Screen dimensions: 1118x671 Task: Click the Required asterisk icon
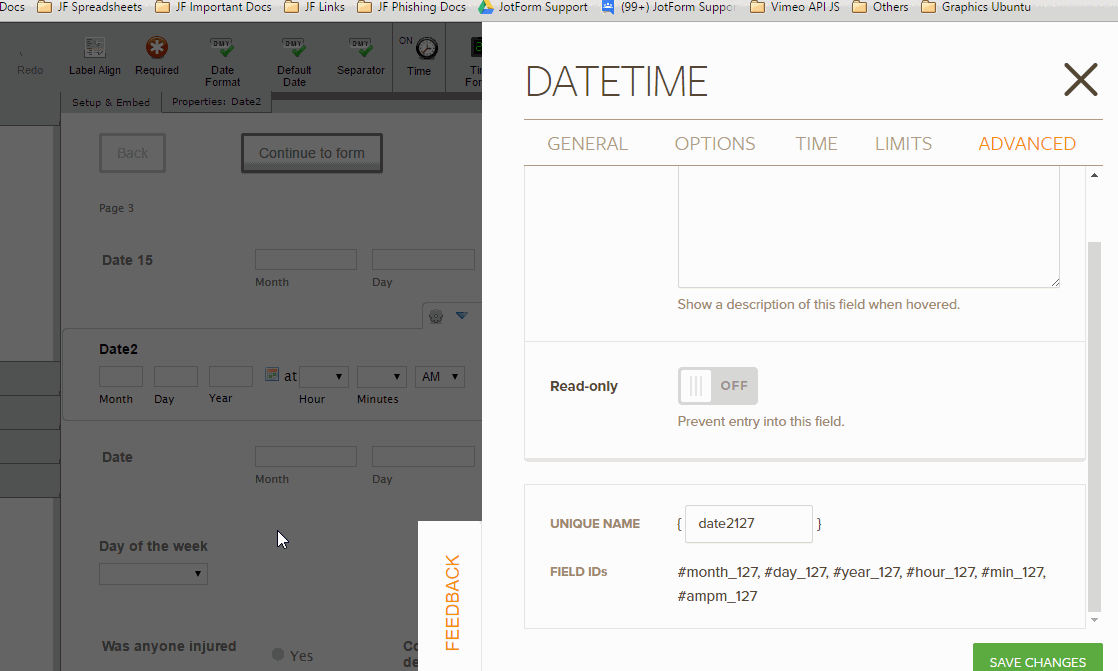(156, 47)
